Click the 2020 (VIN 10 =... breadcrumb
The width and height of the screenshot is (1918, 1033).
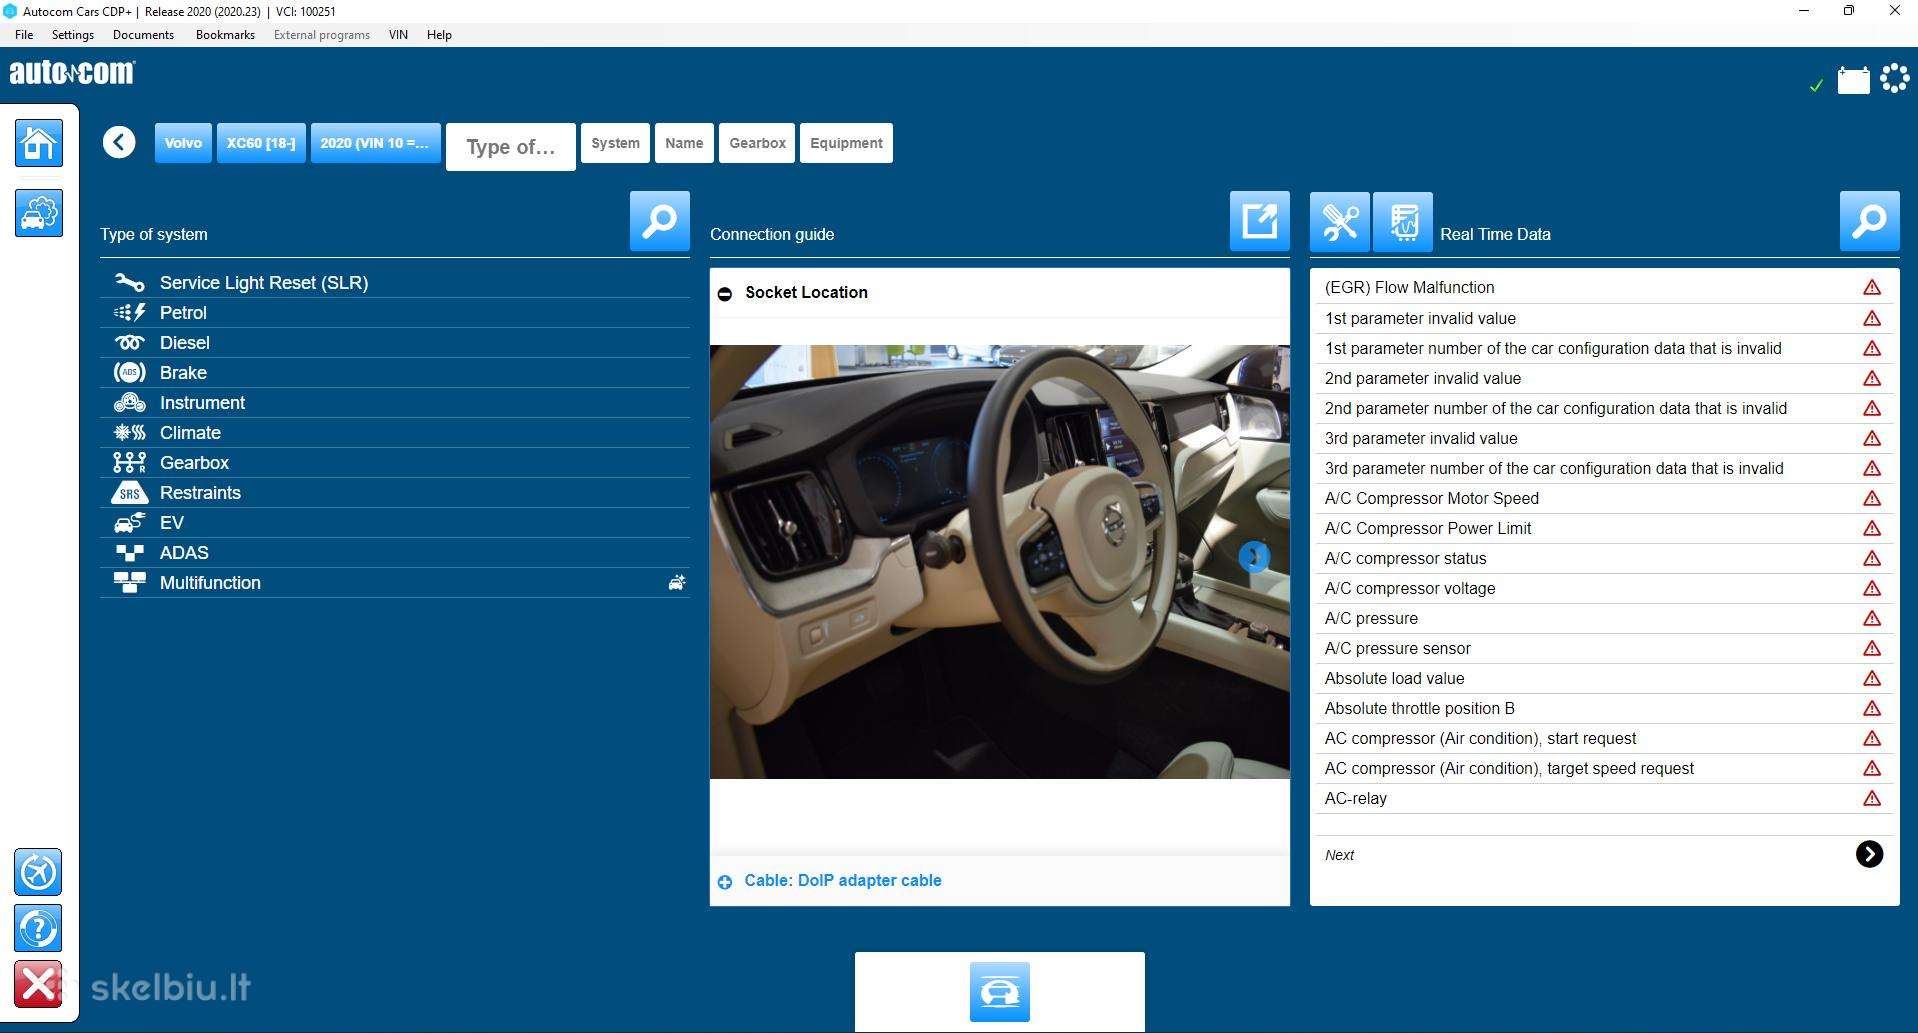click(375, 143)
